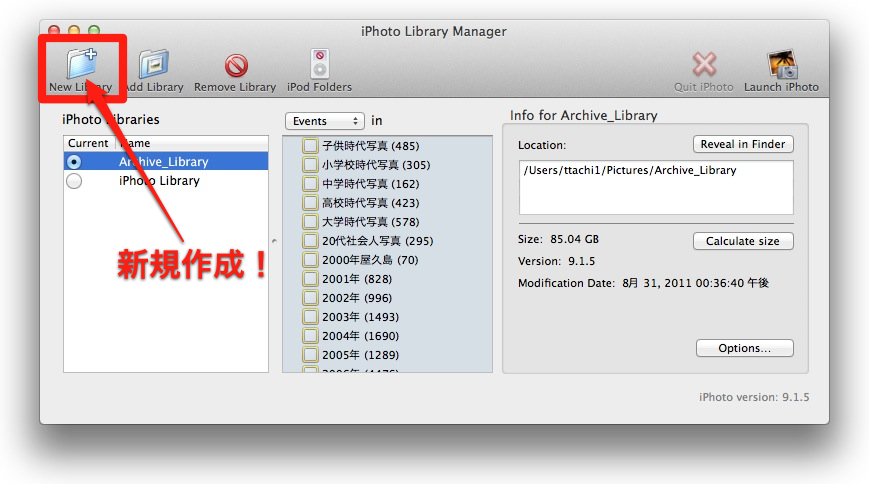
Task: Click the New Library toolbar icon
Action: click(x=80, y=64)
